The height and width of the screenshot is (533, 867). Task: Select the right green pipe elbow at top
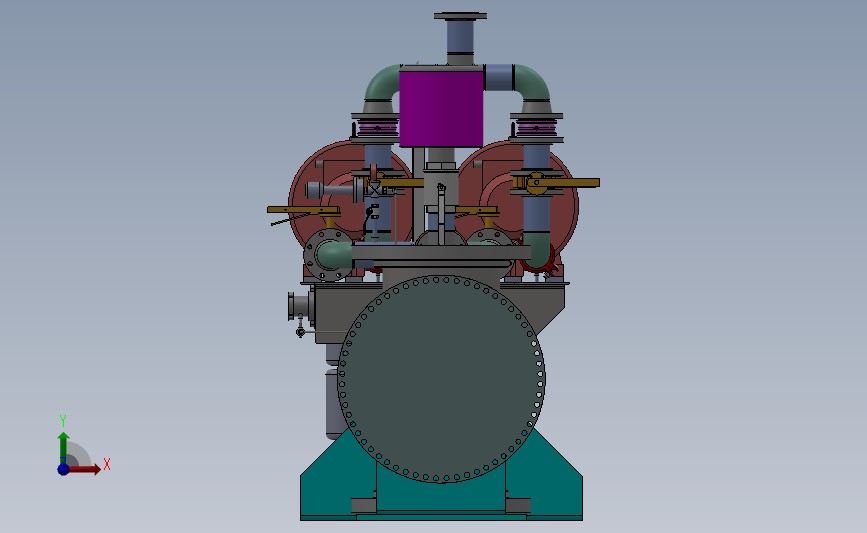(533, 83)
